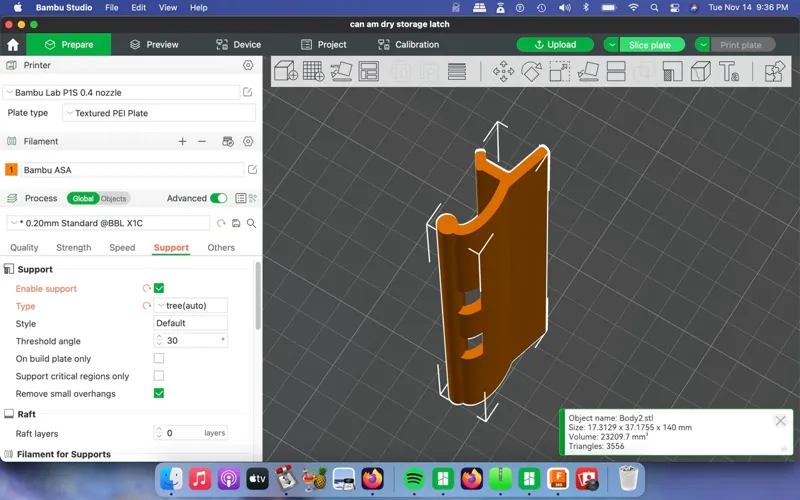Image resolution: width=800 pixels, height=500 pixels.
Task: Select the Move tool
Action: (x=504, y=71)
